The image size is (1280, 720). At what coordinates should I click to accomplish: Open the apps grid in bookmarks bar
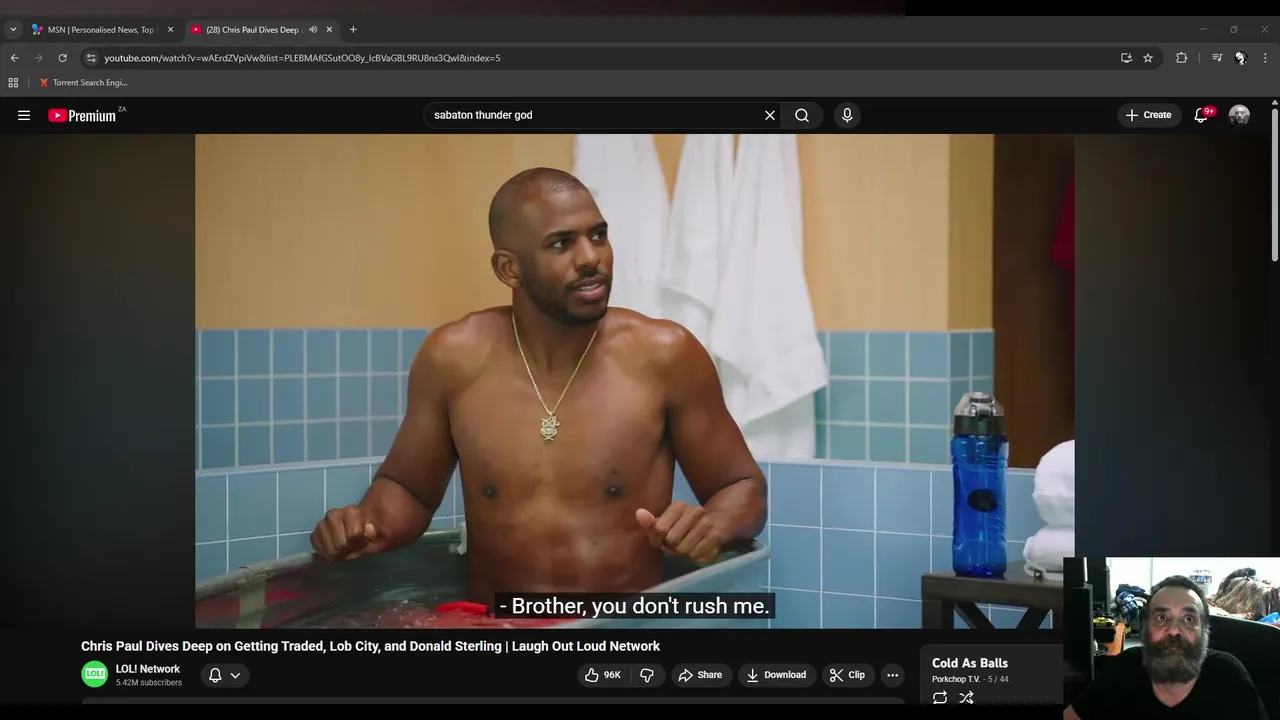click(x=13, y=83)
